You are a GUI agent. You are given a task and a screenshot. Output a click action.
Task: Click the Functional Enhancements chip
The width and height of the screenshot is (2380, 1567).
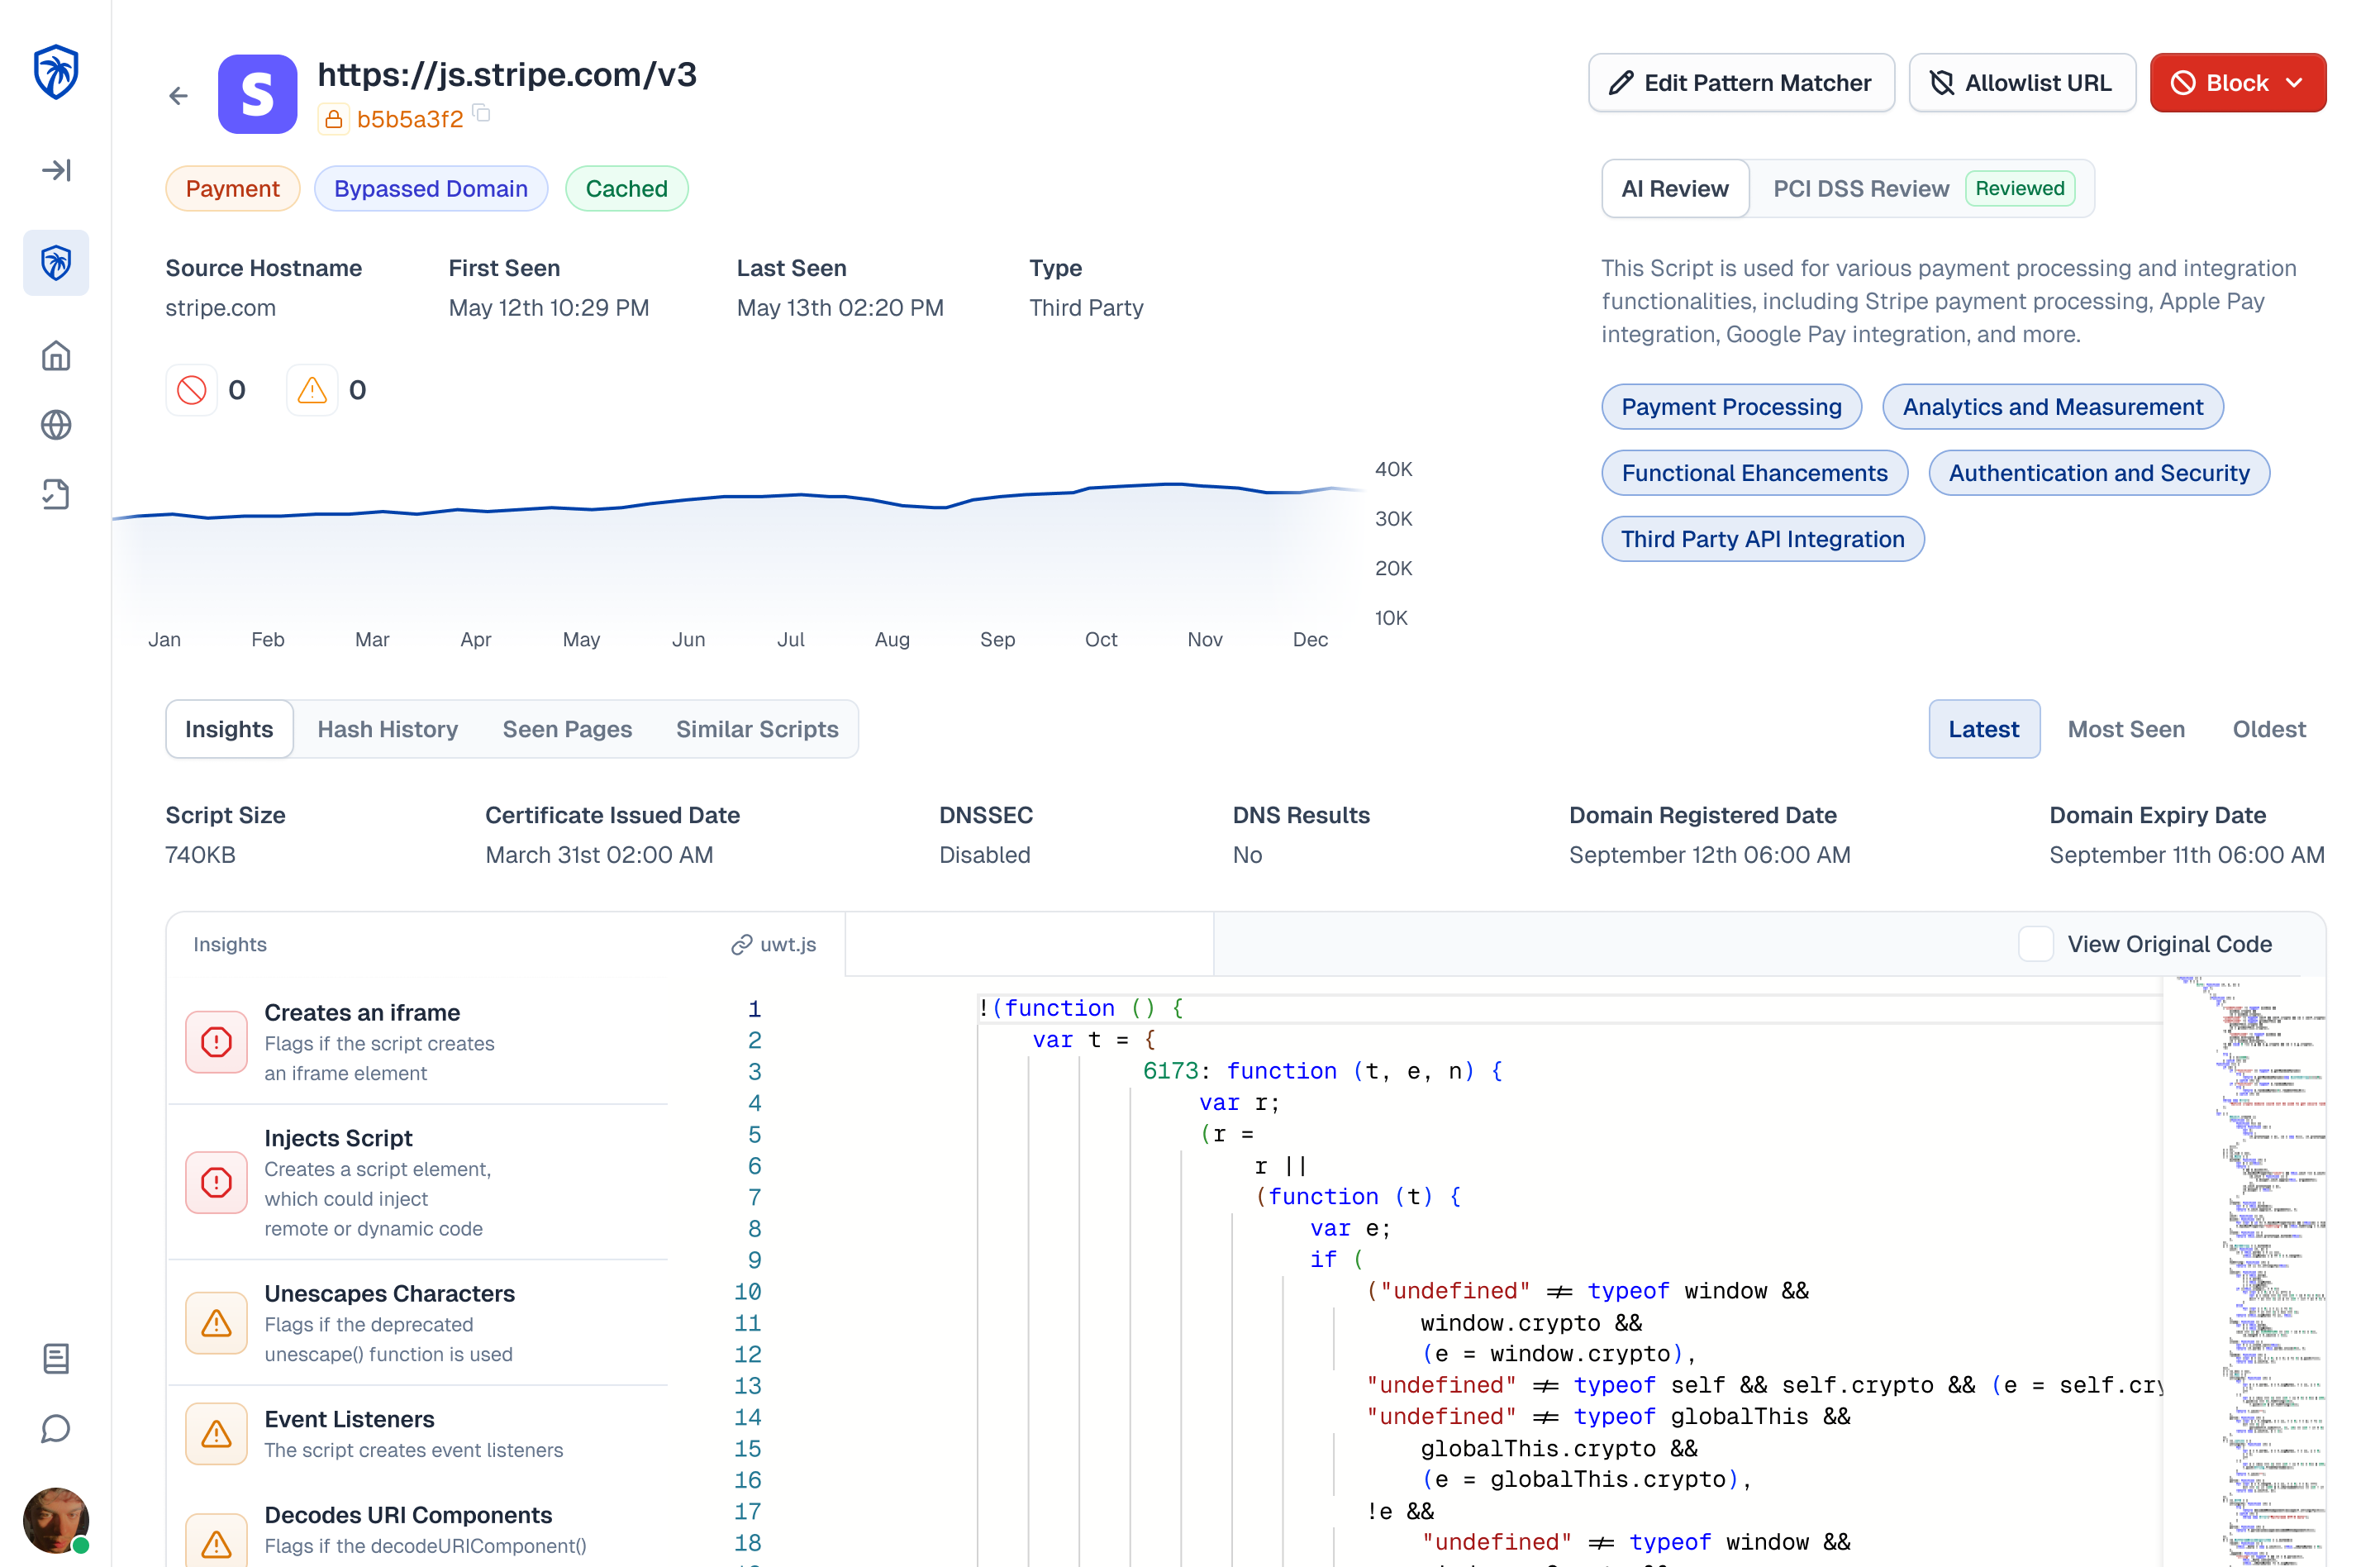1755,473
